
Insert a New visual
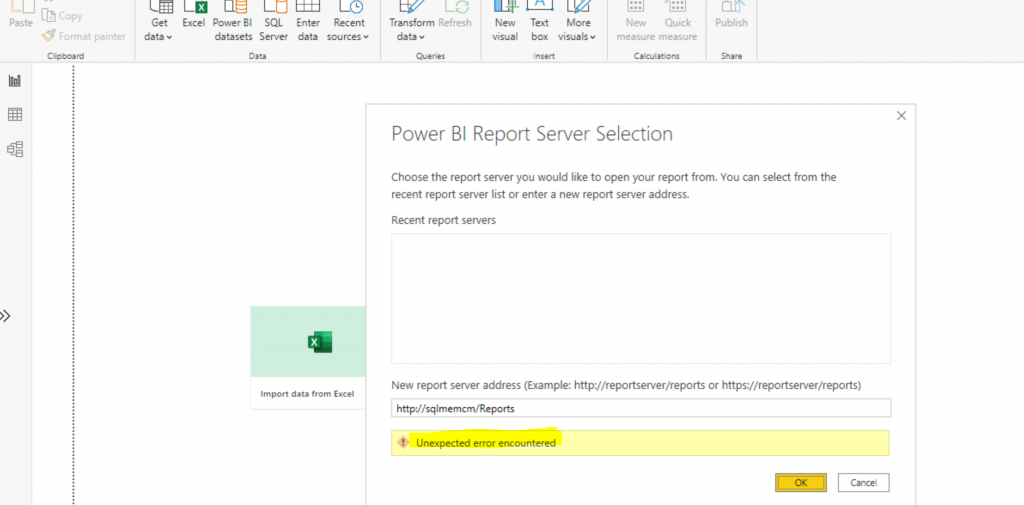coord(505,23)
